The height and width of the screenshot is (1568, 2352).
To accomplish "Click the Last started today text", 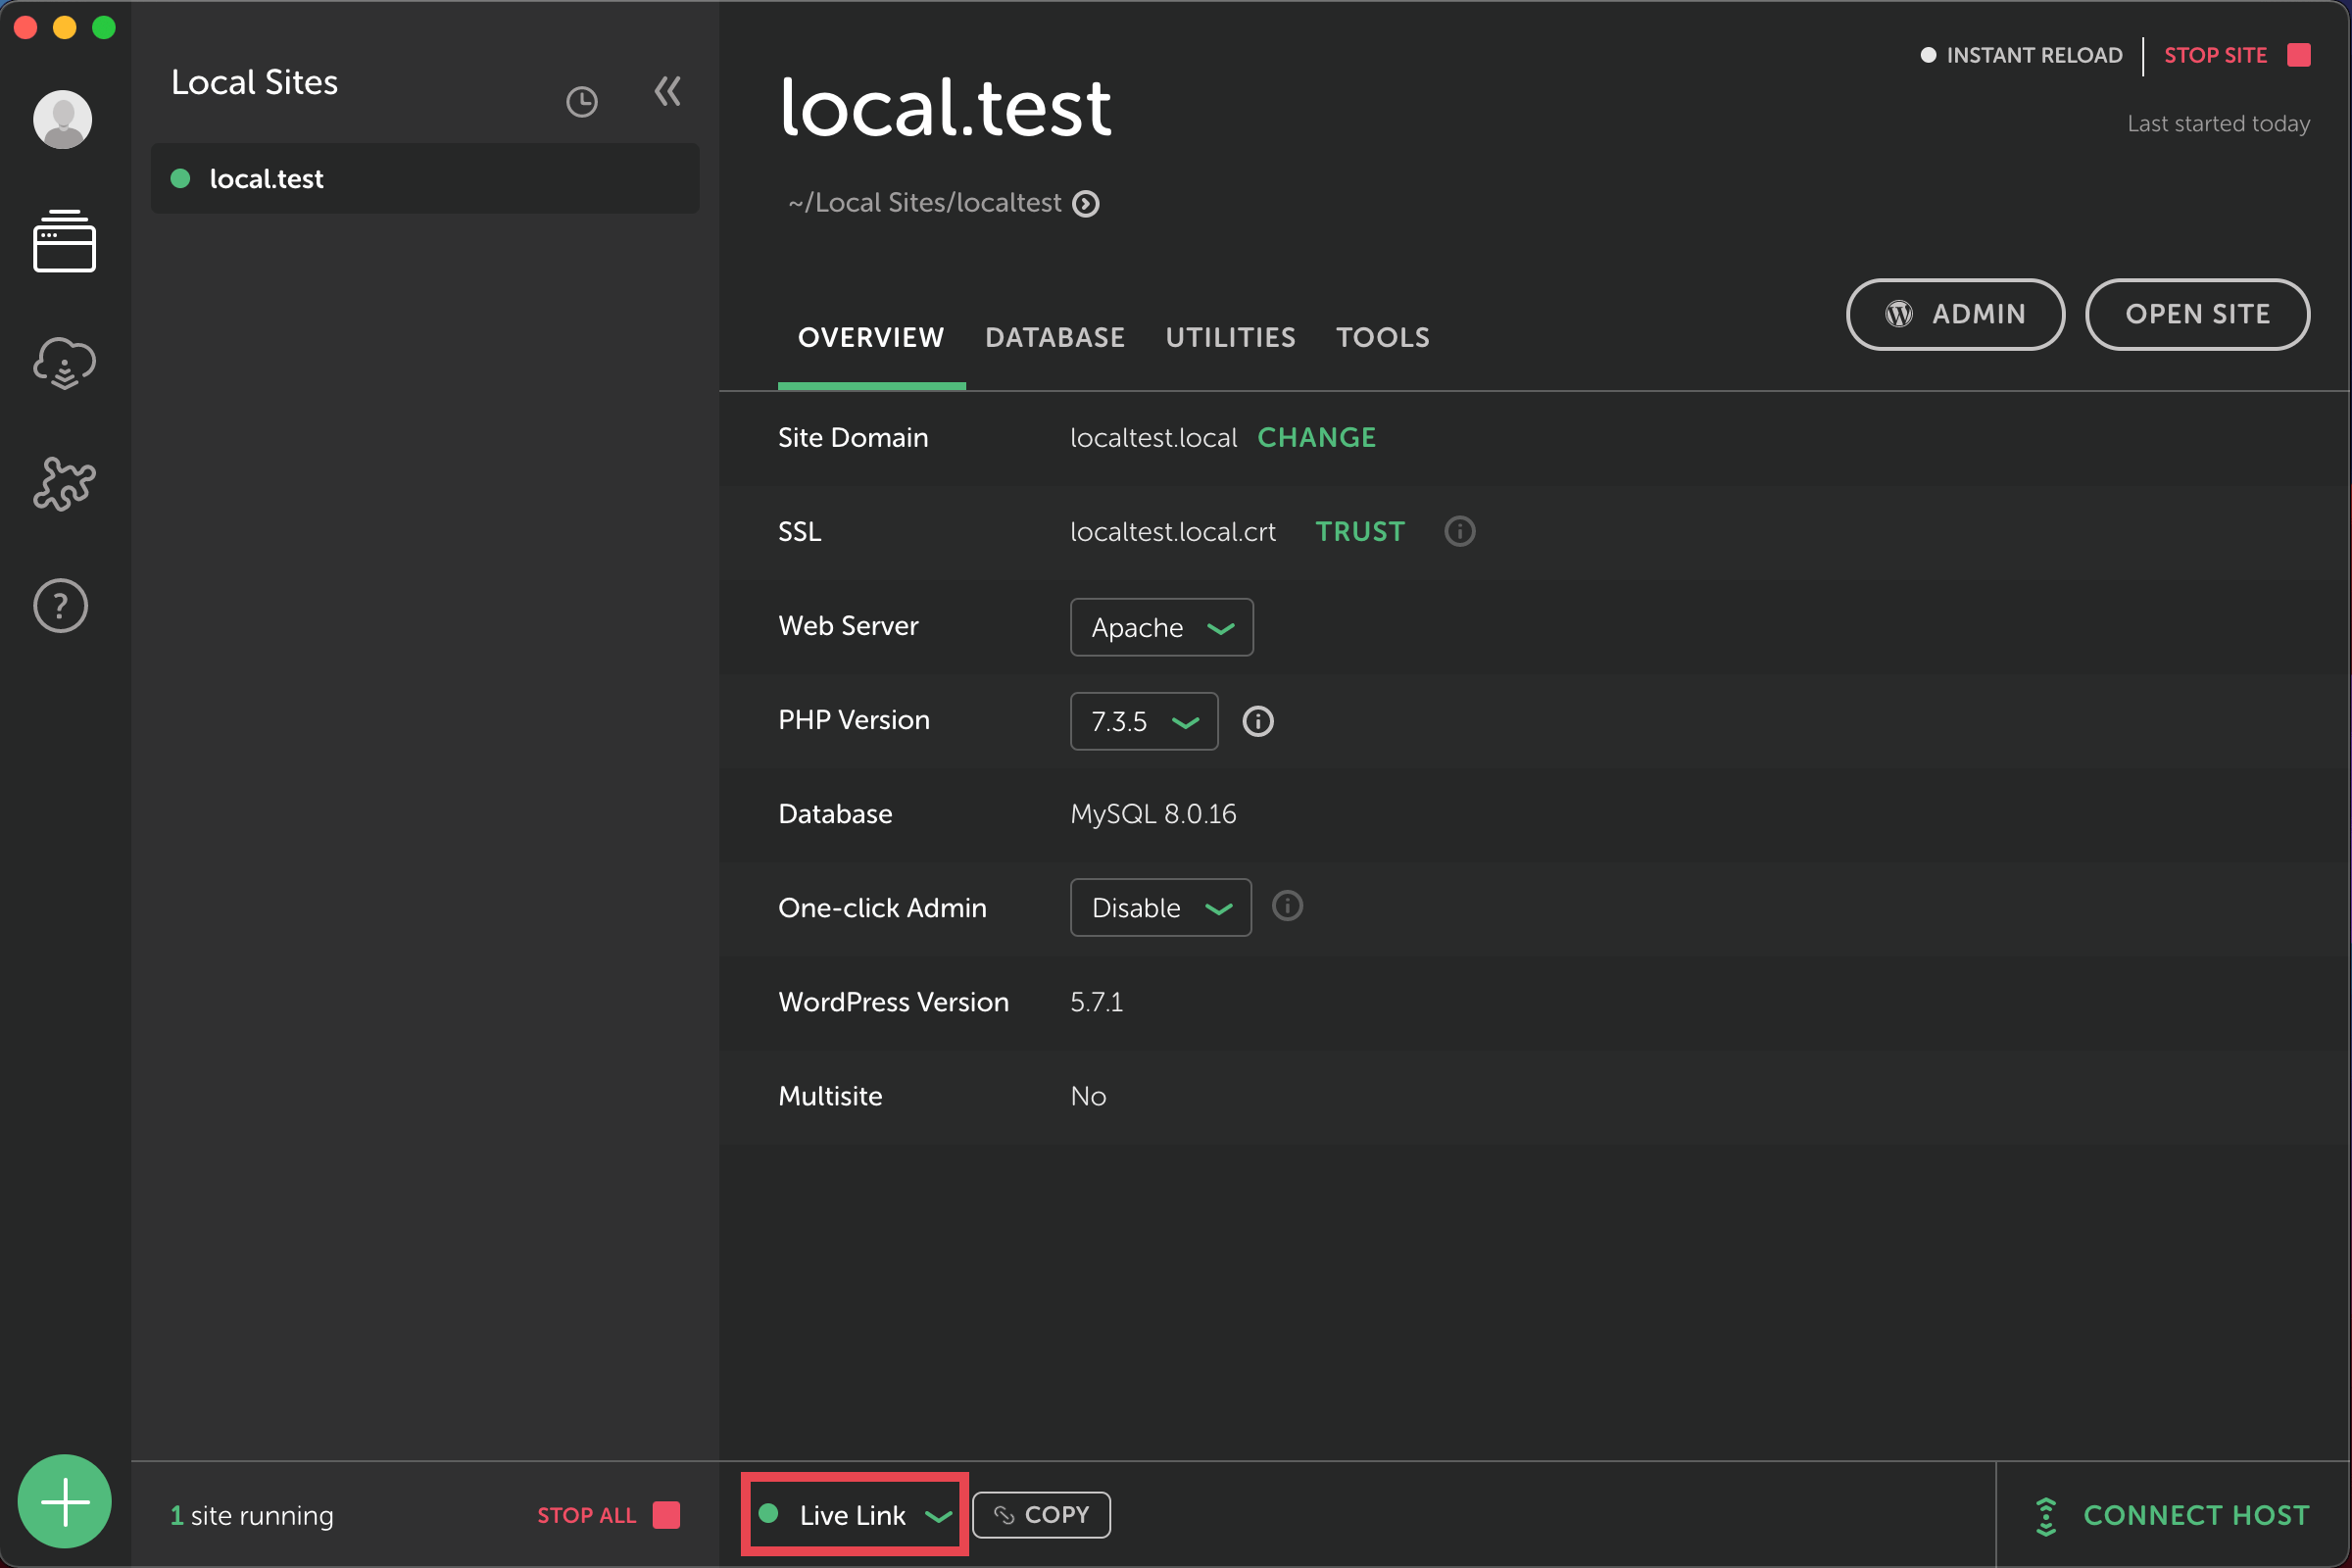I will tap(2218, 123).
